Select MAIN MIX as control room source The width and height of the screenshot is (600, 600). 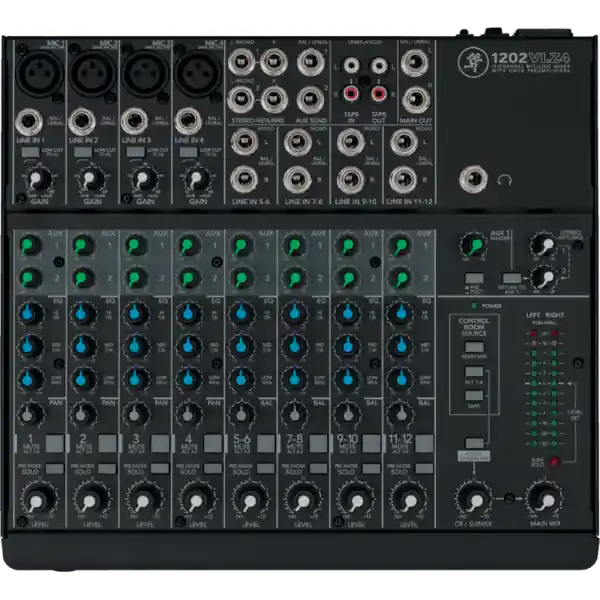coord(474,347)
